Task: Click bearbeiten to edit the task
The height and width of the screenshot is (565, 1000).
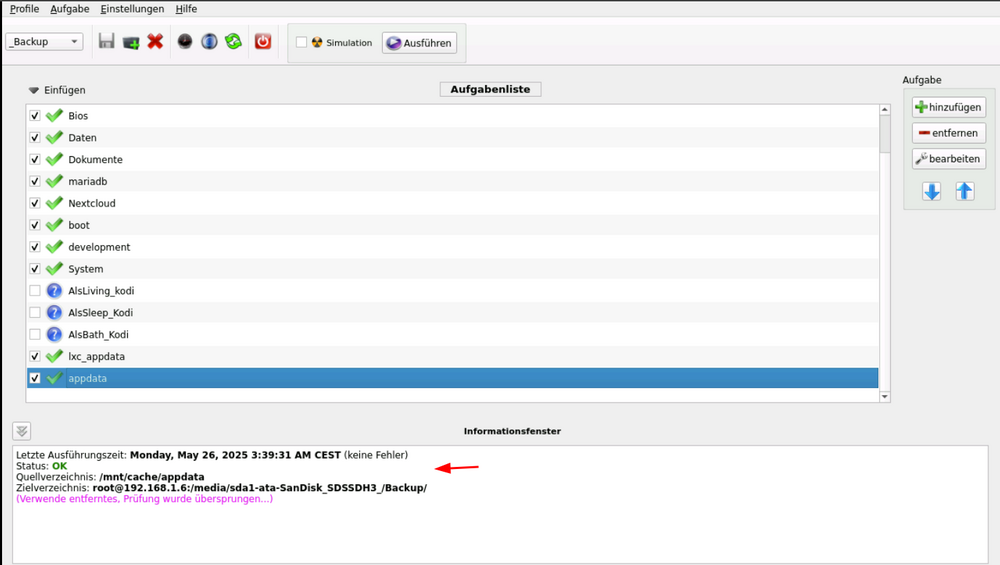Action: 949,159
